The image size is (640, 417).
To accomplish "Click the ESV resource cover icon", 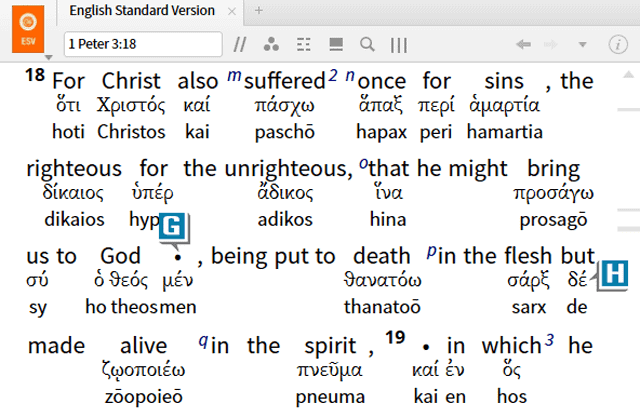I will coord(27,29).
